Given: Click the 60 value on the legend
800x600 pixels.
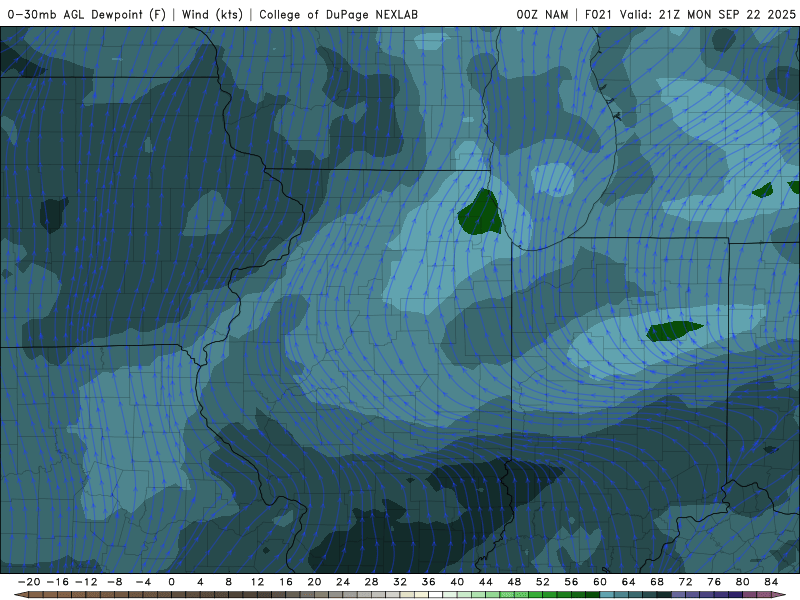Looking at the screenshot, I should [x=600, y=582].
